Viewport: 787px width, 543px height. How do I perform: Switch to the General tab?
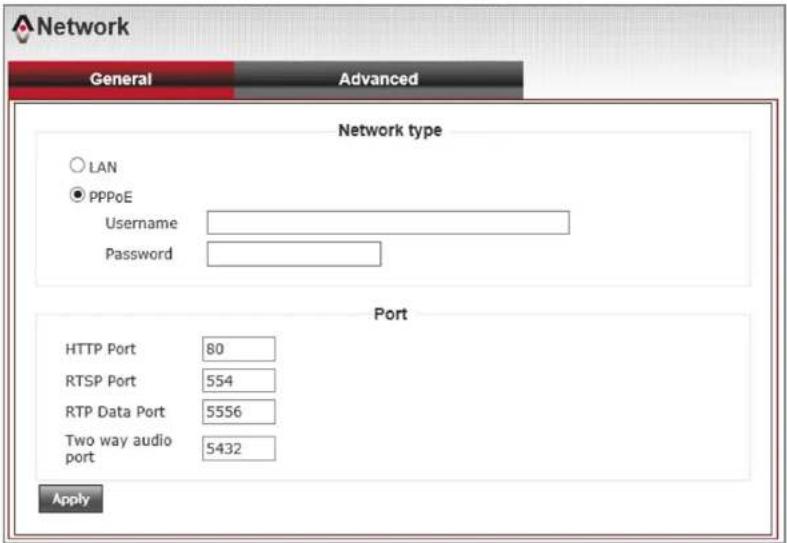[121, 80]
